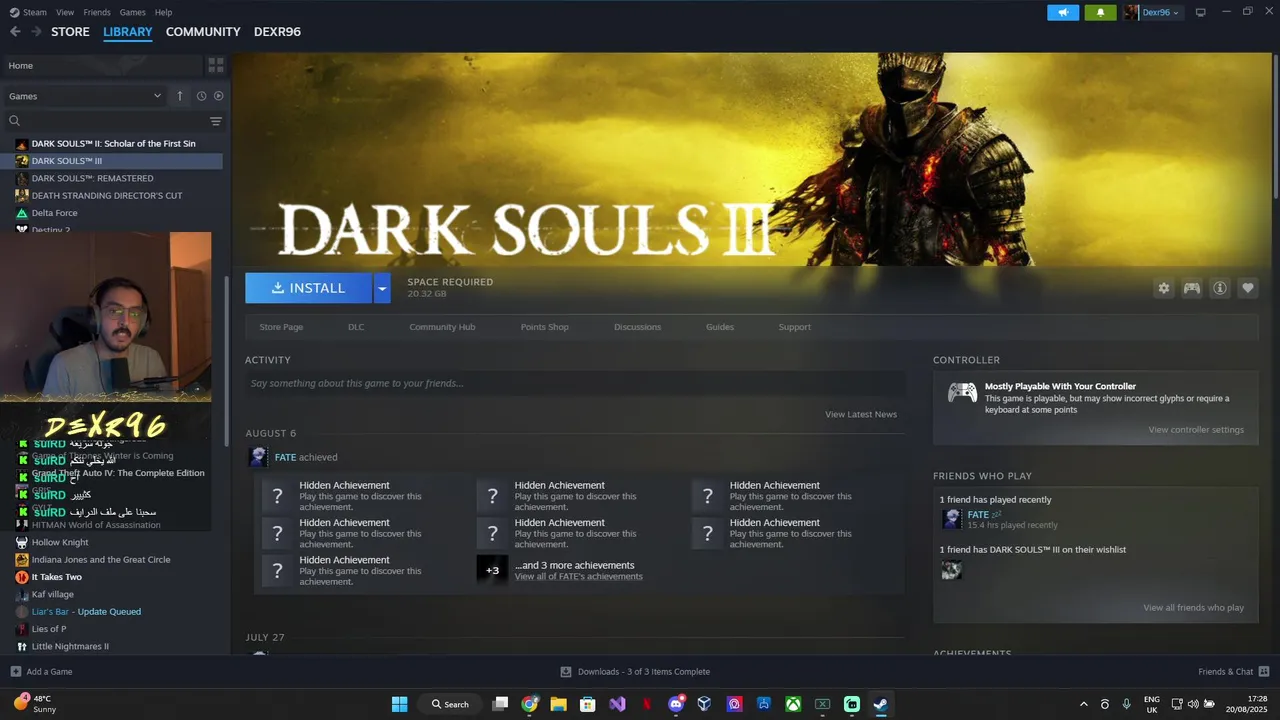
Task: Click the wishlist friend's avatar
Action: click(x=951, y=570)
